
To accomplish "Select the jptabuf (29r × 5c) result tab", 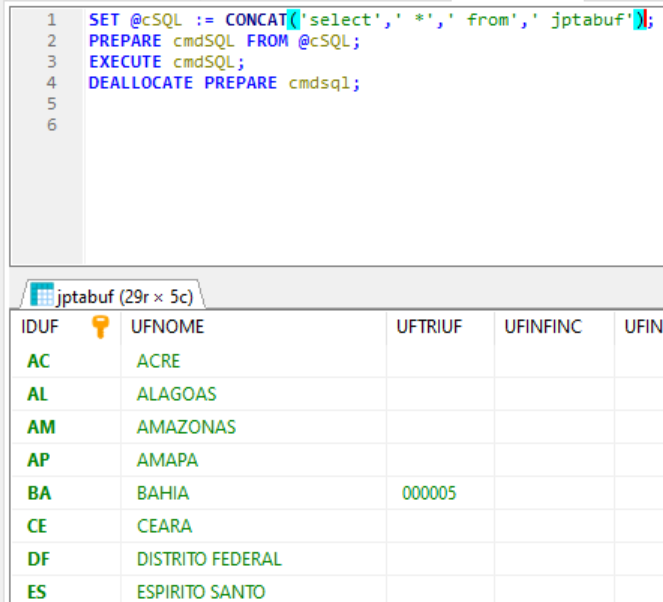I will (x=125, y=296).
